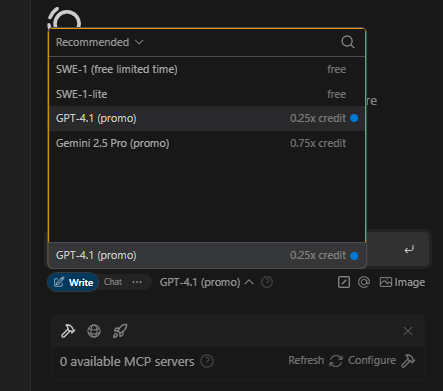Switch to Chat mode

coord(113,282)
